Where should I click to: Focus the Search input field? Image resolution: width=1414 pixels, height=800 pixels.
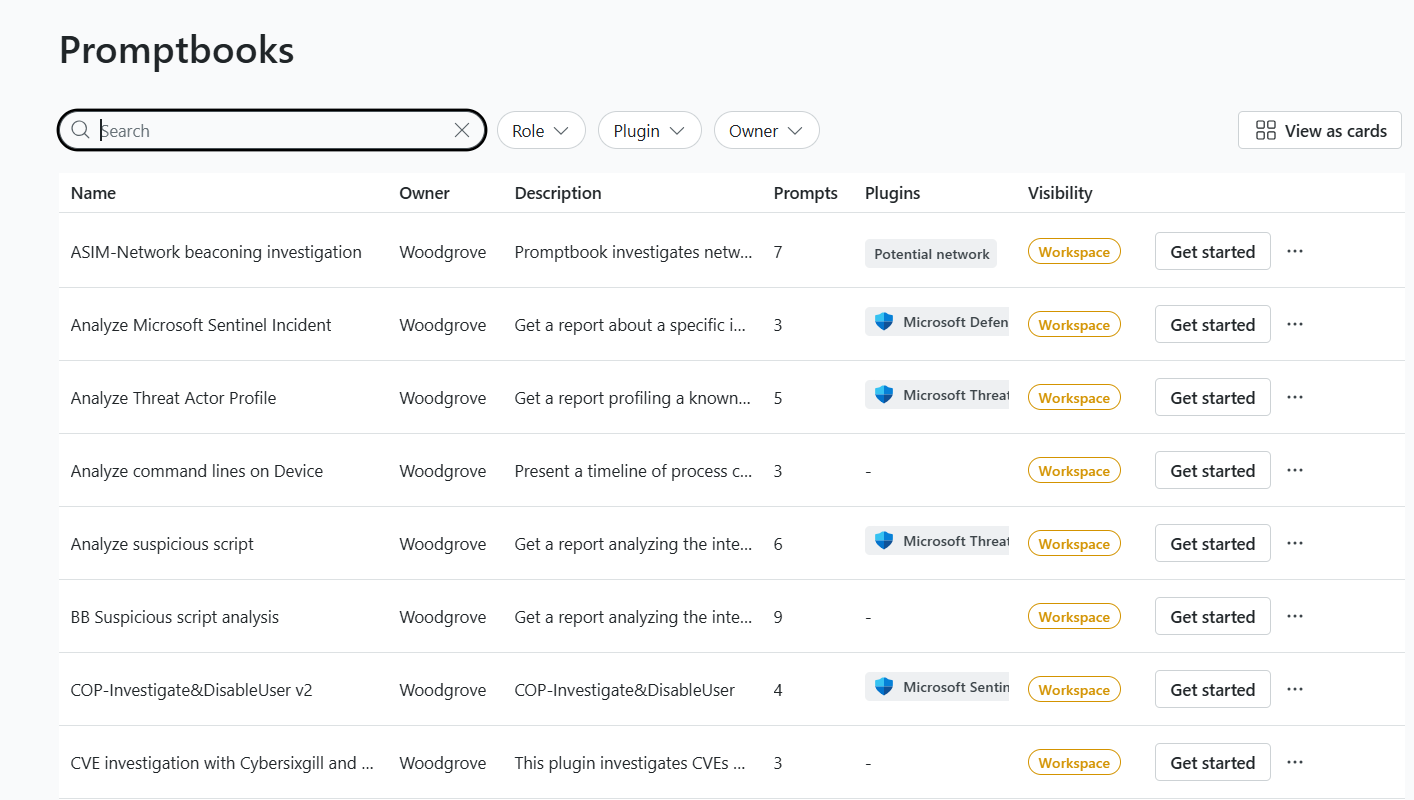point(270,130)
